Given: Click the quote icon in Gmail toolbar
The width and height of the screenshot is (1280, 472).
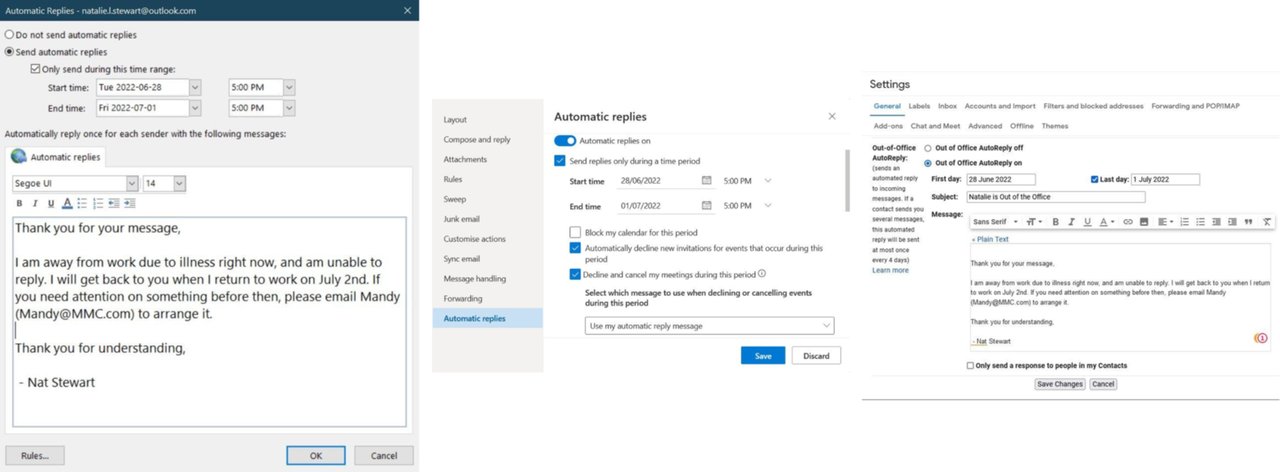Looking at the screenshot, I should (1248, 221).
